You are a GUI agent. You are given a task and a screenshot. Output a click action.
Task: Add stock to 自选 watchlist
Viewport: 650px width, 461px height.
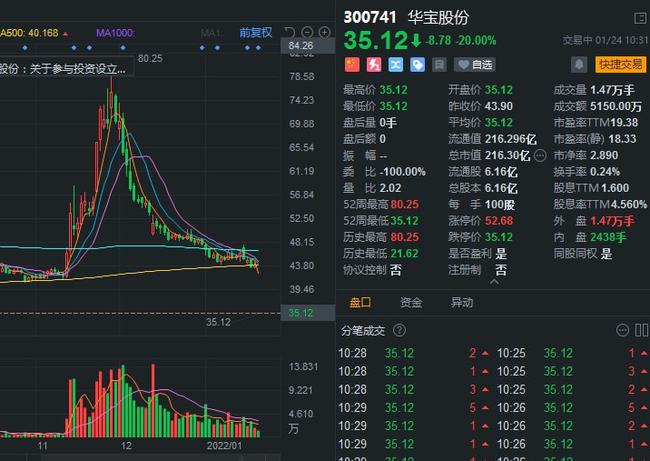pyautogui.click(x=475, y=65)
